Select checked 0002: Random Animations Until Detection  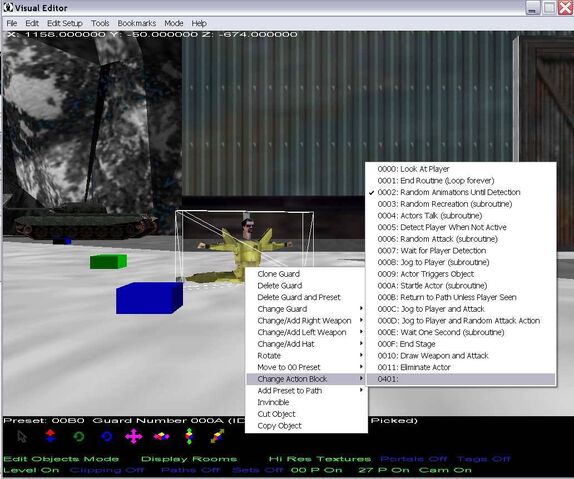coord(461,192)
